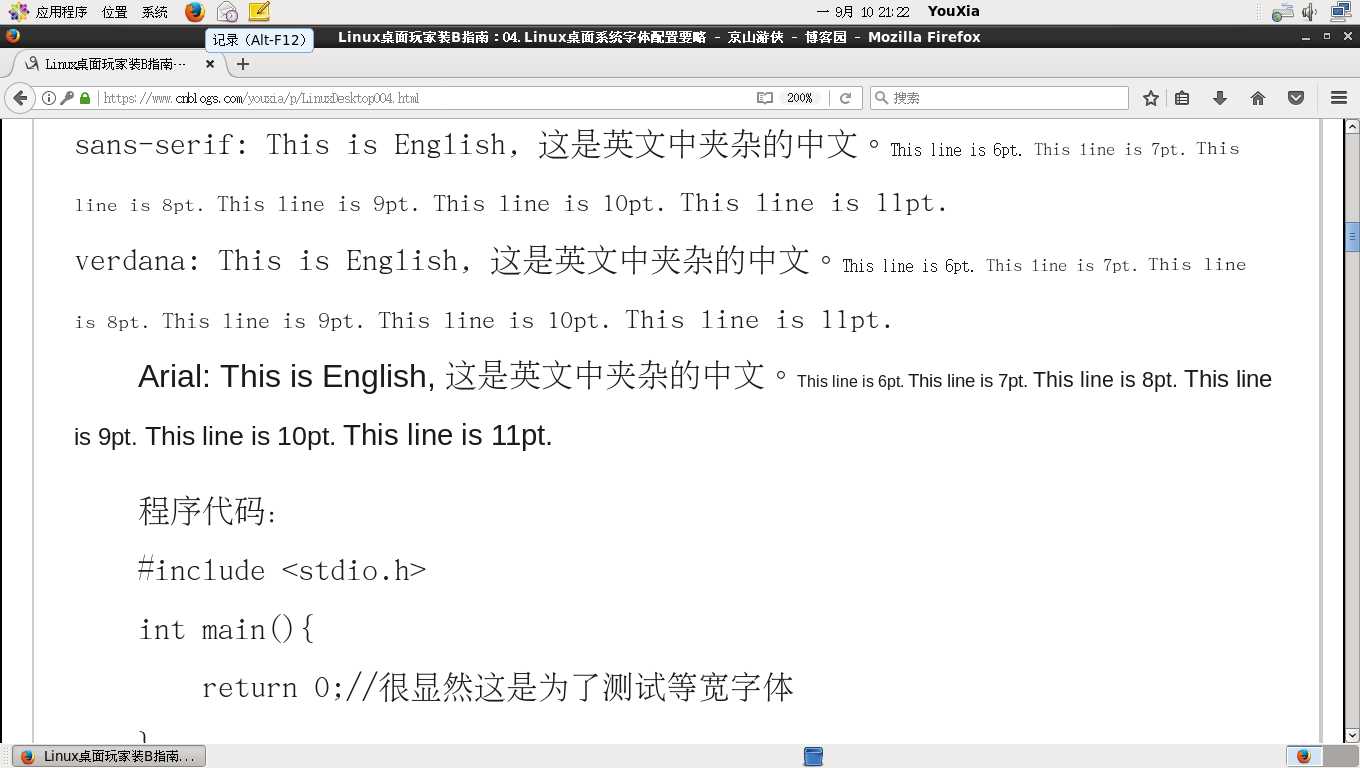Click the network connection tray icon
Screen dimensions: 1360x768
(1282, 12)
